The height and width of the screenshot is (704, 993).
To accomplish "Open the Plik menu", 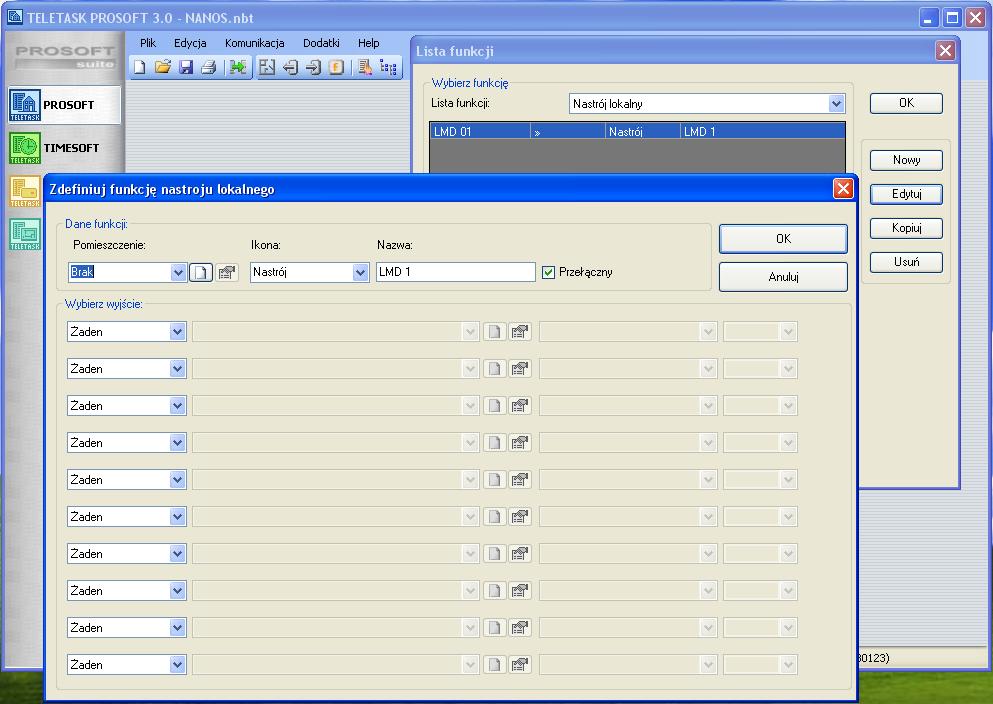I will 148,43.
